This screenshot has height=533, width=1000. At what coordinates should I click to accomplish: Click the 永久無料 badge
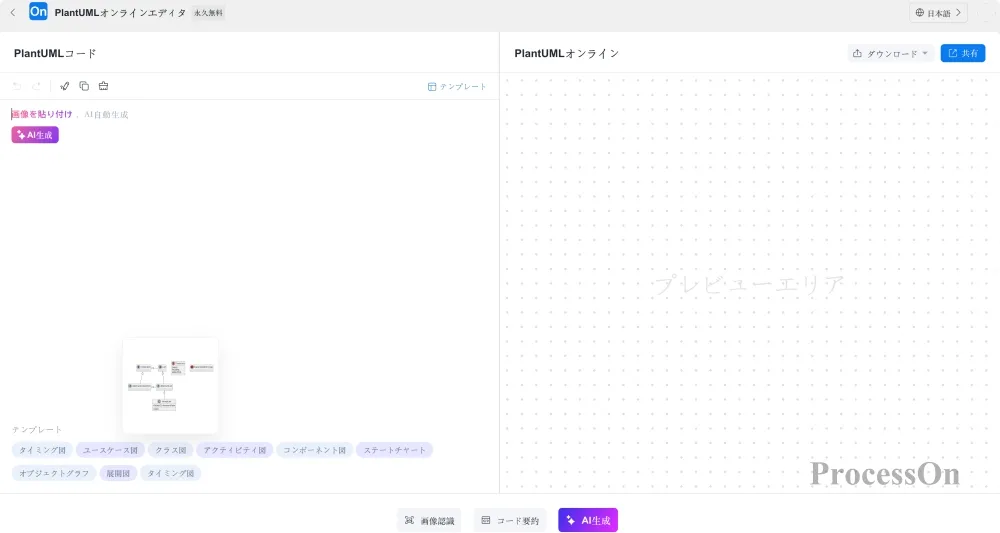(209, 13)
